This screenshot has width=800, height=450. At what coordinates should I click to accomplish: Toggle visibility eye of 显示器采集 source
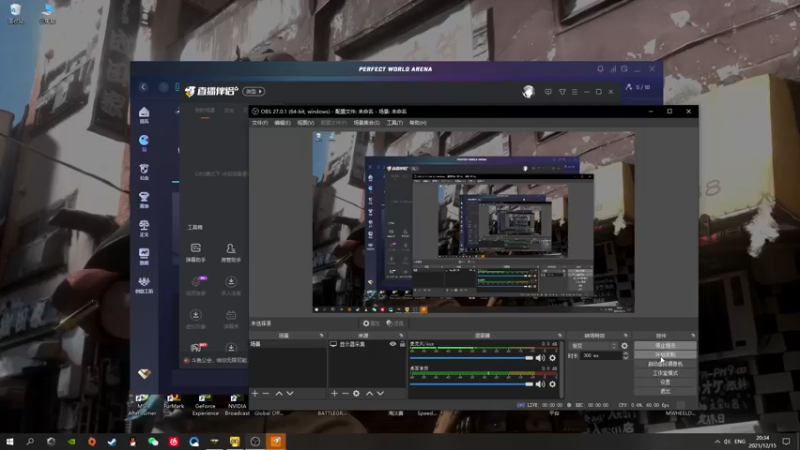[393, 344]
